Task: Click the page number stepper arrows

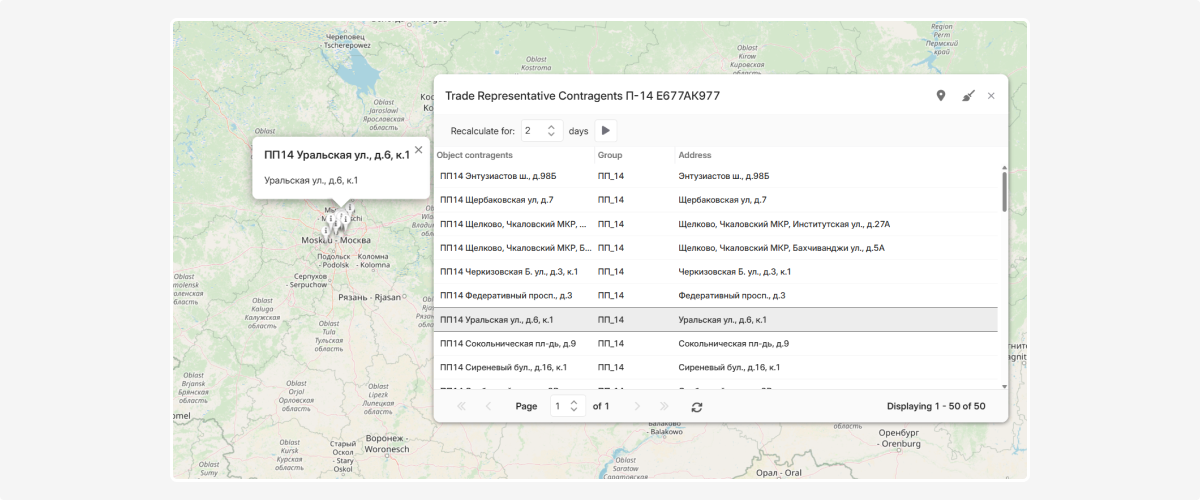Action: point(573,407)
